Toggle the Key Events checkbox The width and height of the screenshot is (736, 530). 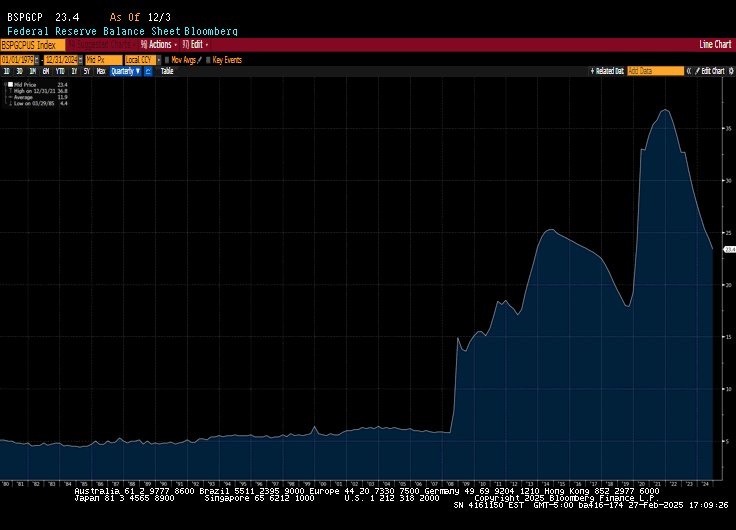[x=208, y=60]
